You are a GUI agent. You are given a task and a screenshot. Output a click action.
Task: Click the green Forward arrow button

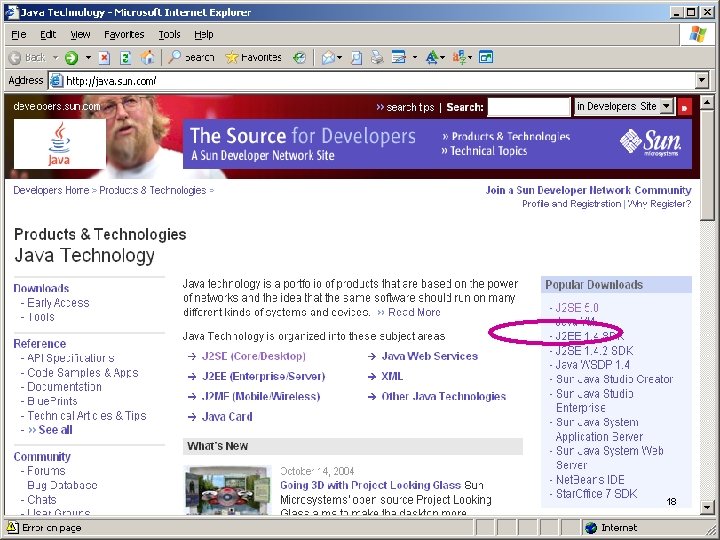(71, 57)
